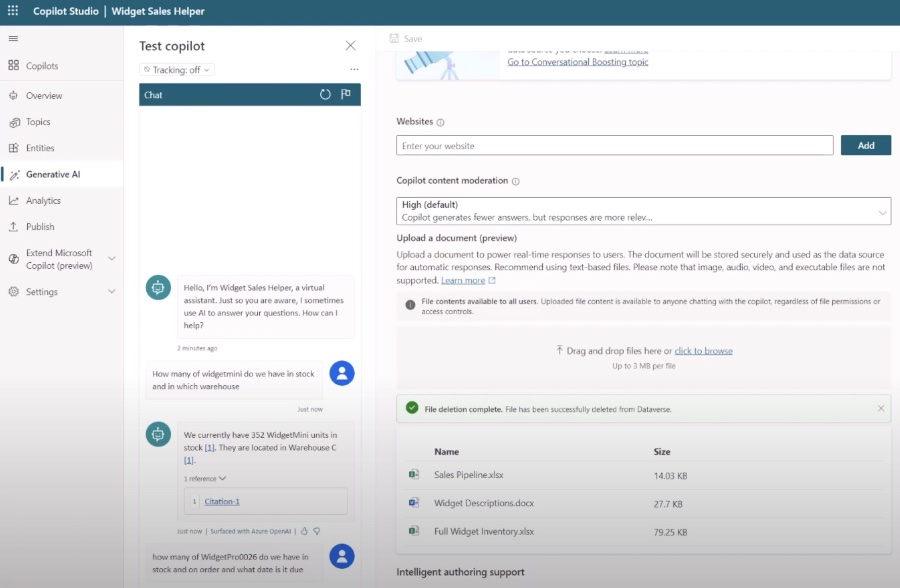Open Publish page
The width and height of the screenshot is (900, 588).
coord(40,227)
